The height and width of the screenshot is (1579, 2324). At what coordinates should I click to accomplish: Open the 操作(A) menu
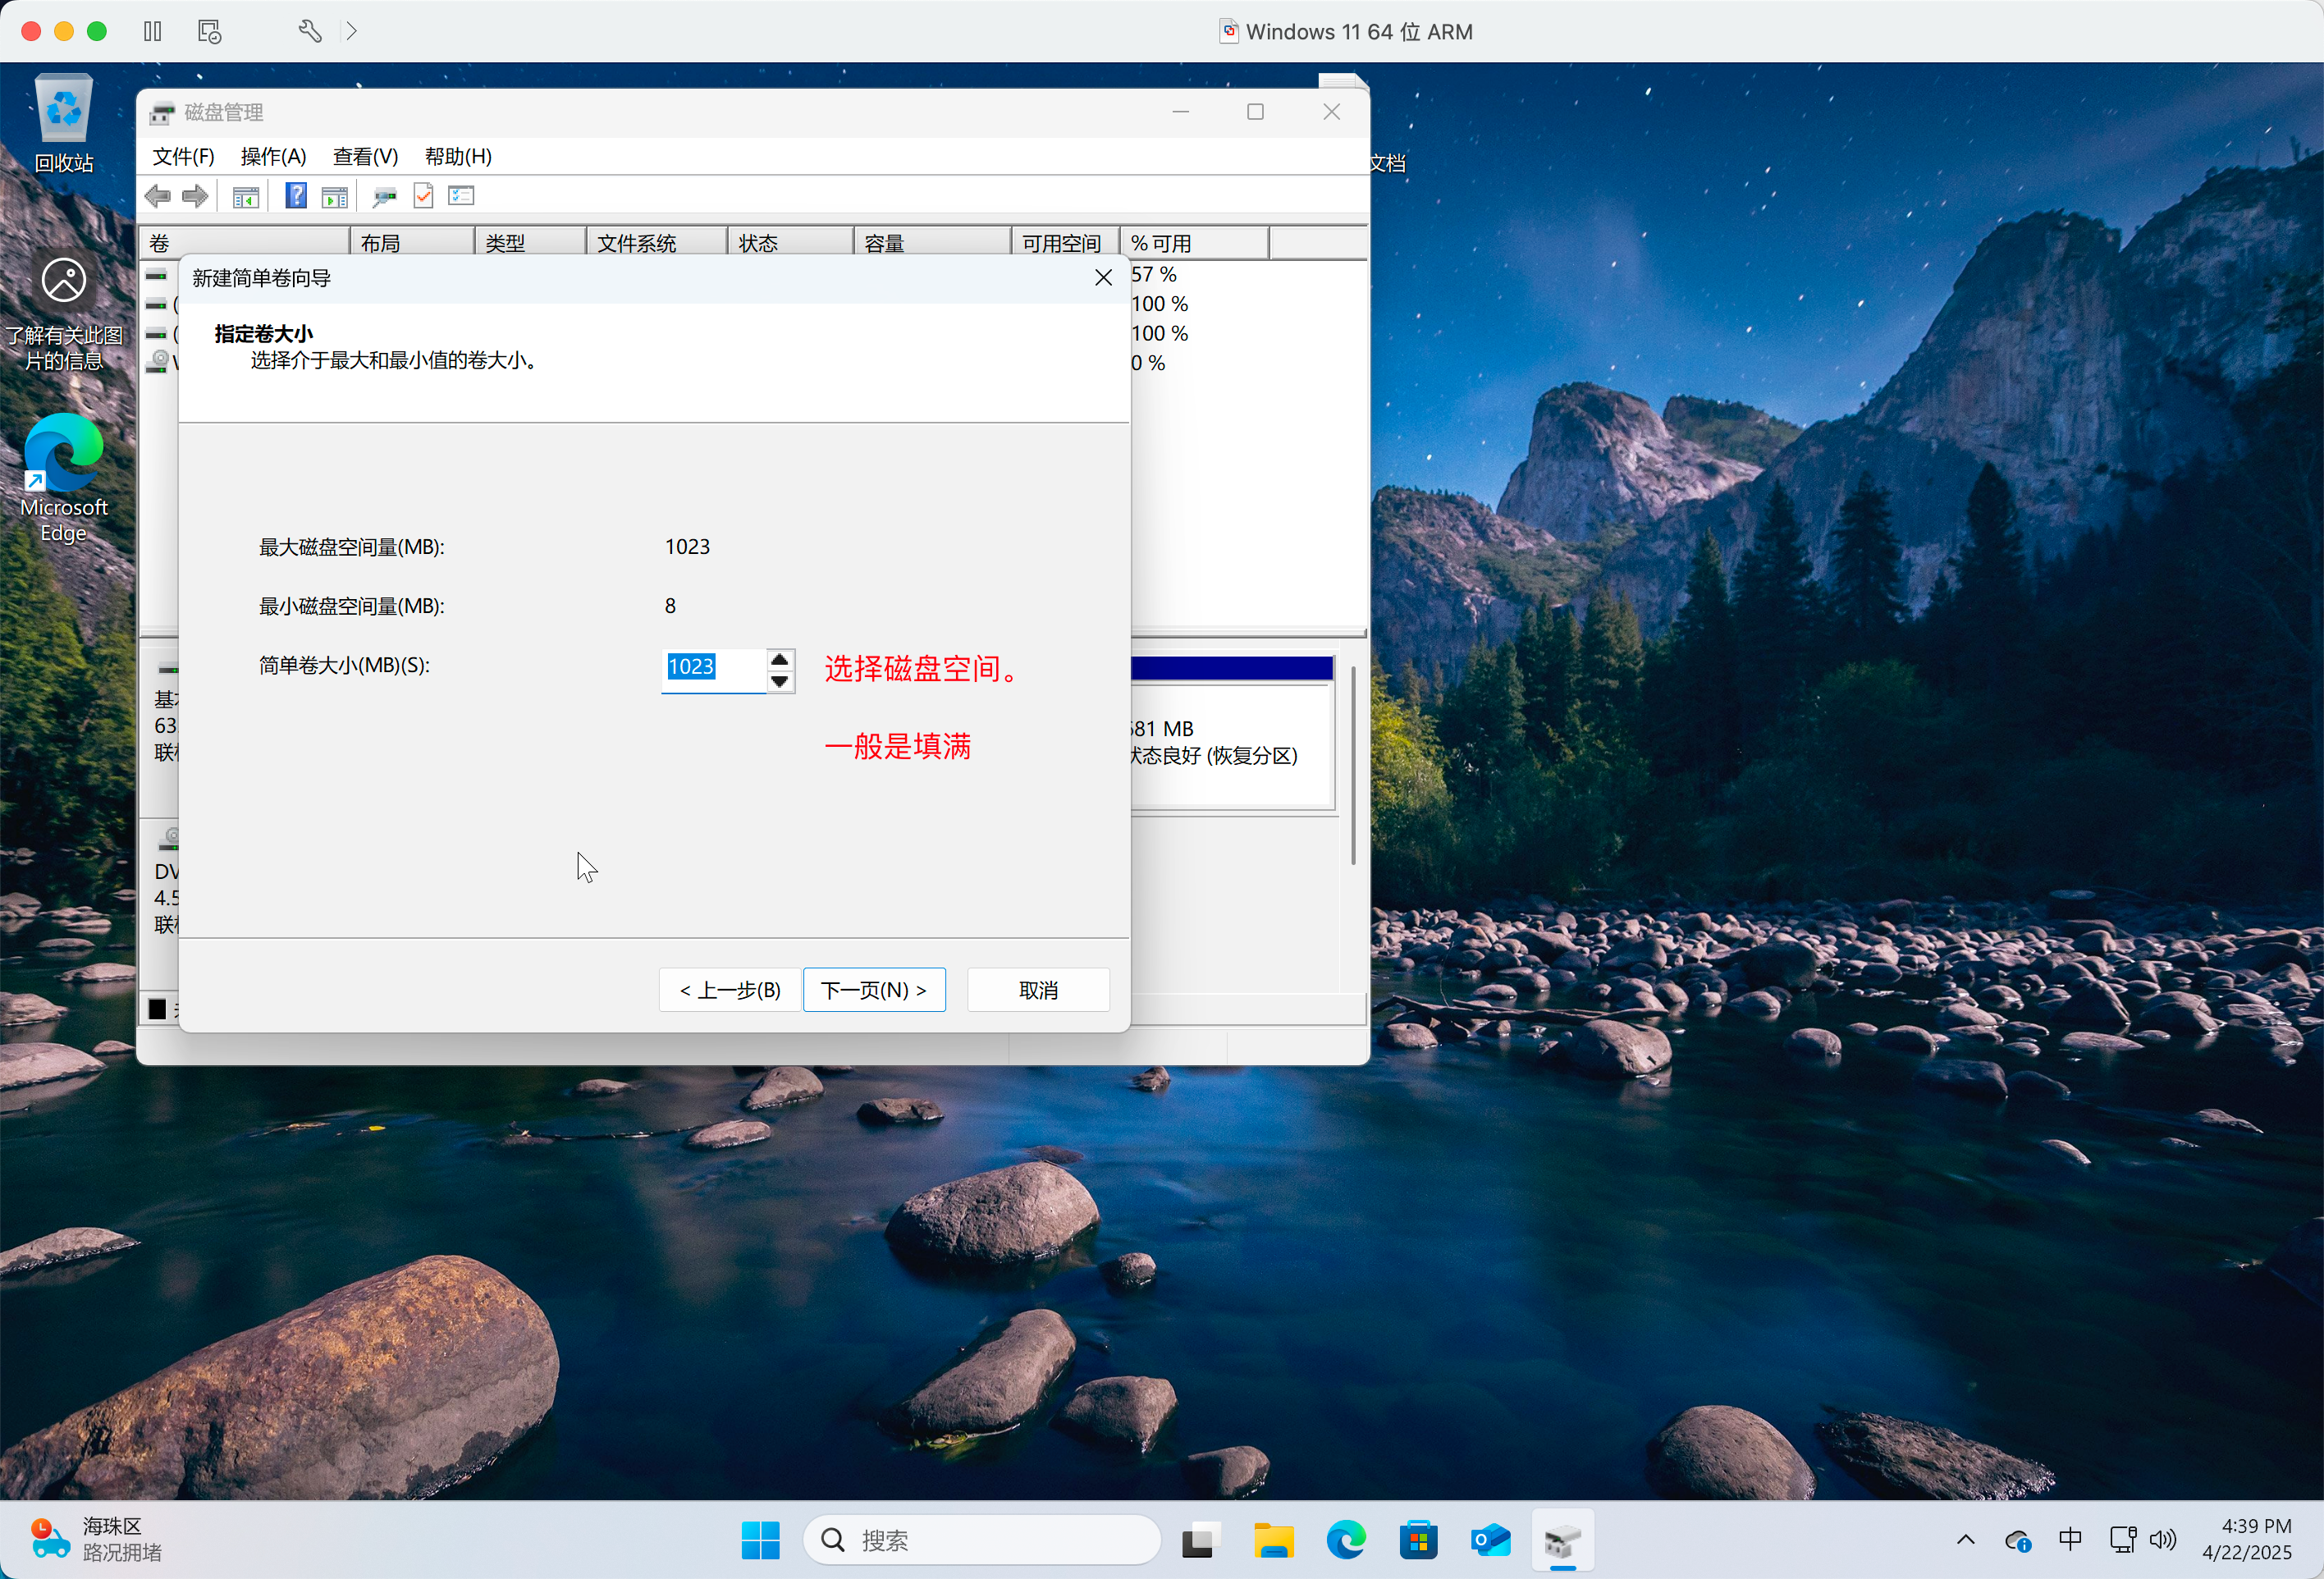[273, 157]
